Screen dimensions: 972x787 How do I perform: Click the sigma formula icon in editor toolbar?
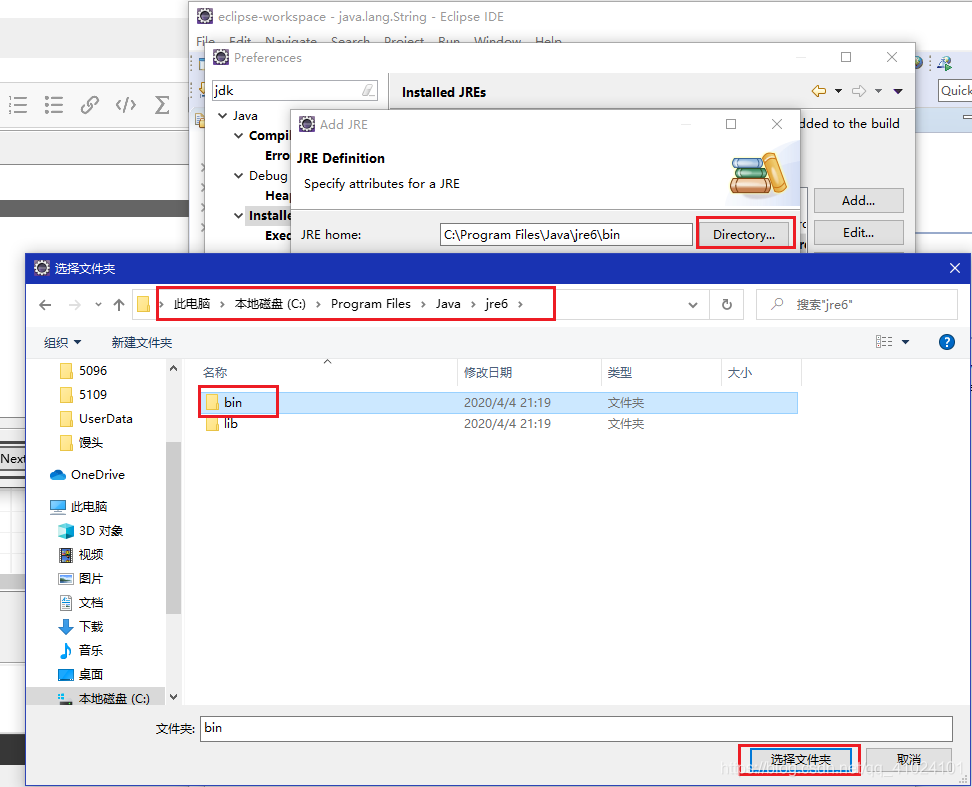click(162, 105)
